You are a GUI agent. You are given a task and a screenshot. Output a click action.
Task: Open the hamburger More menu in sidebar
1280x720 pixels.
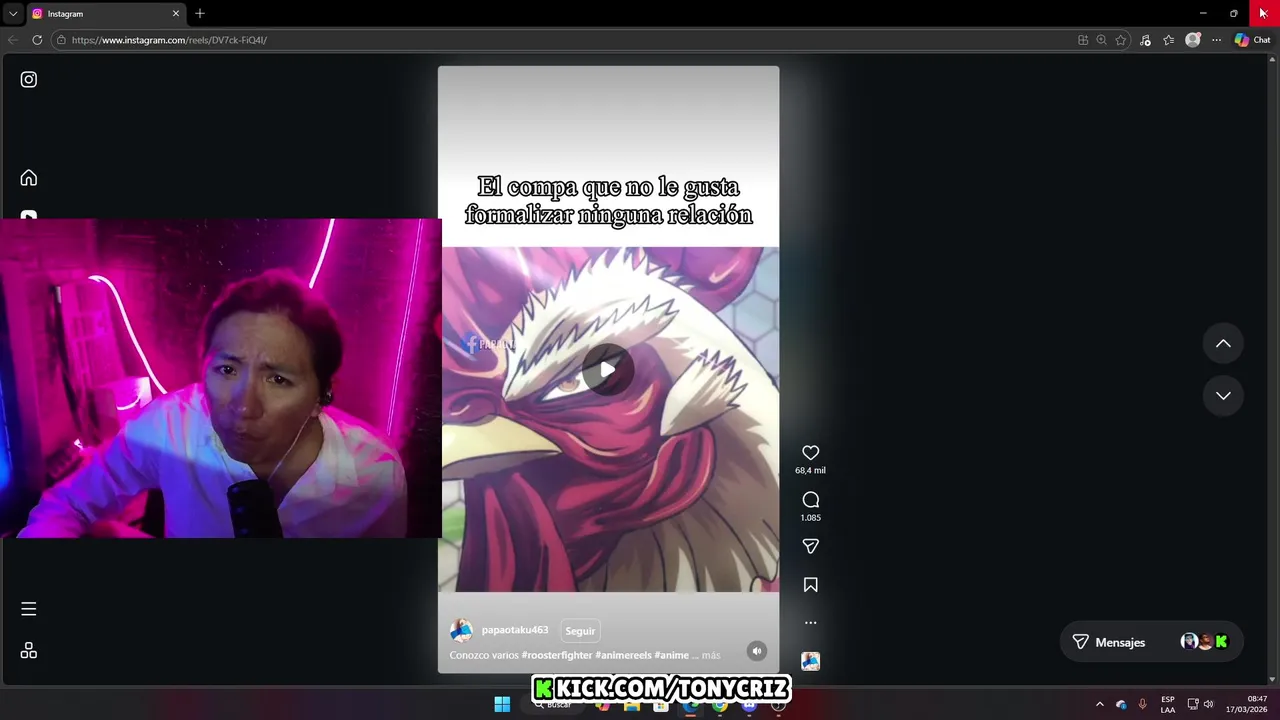pyautogui.click(x=29, y=609)
